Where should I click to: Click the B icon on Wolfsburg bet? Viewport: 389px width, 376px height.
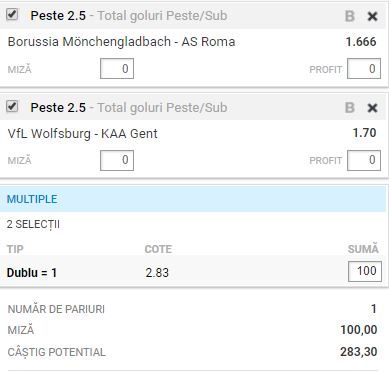[350, 108]
